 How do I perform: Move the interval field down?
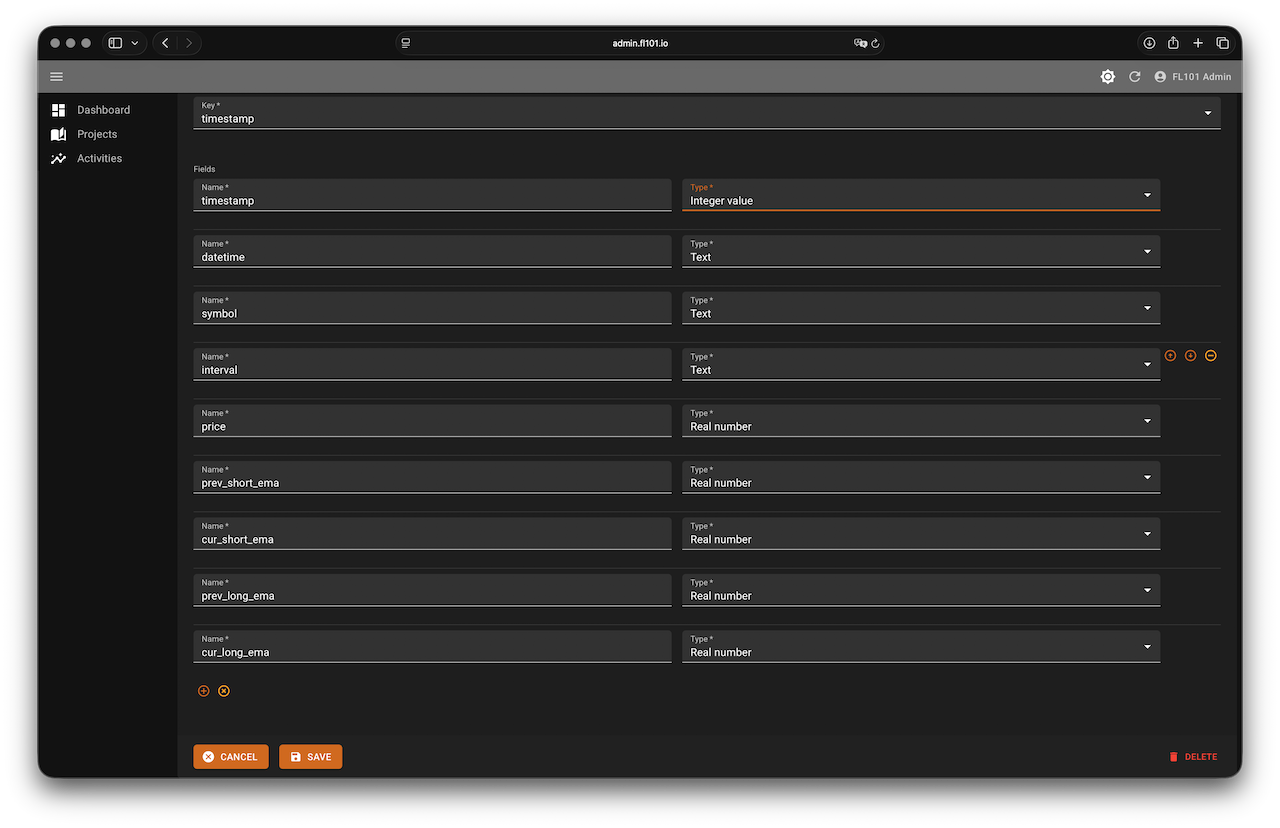1190,356
